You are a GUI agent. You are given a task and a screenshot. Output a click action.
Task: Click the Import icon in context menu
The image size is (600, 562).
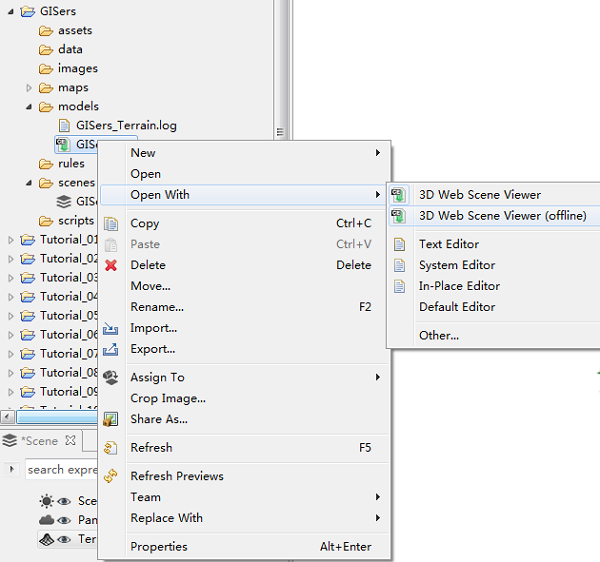pyautogui.click(x=111, y=328)
